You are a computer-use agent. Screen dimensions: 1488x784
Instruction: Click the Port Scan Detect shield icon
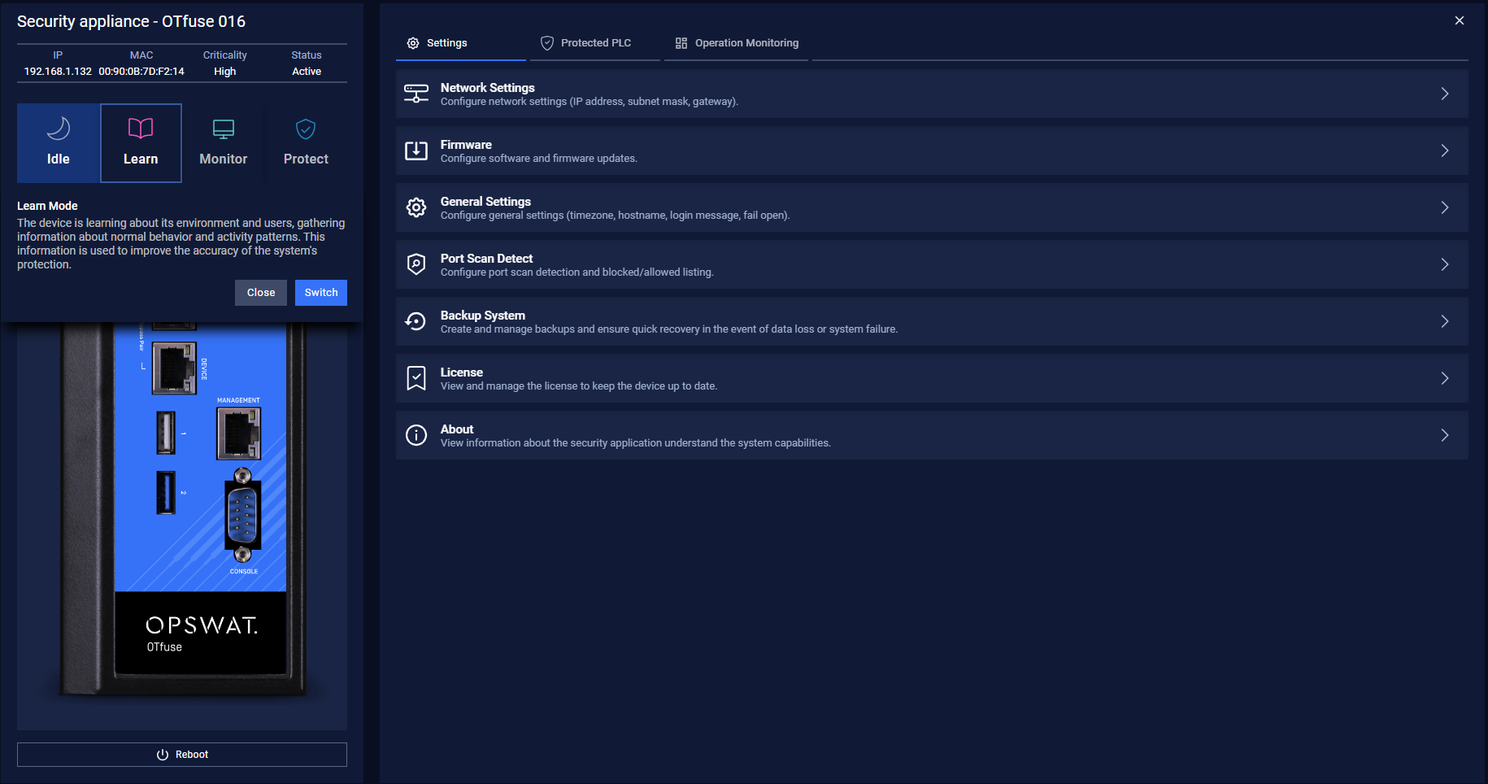[416, 265]
